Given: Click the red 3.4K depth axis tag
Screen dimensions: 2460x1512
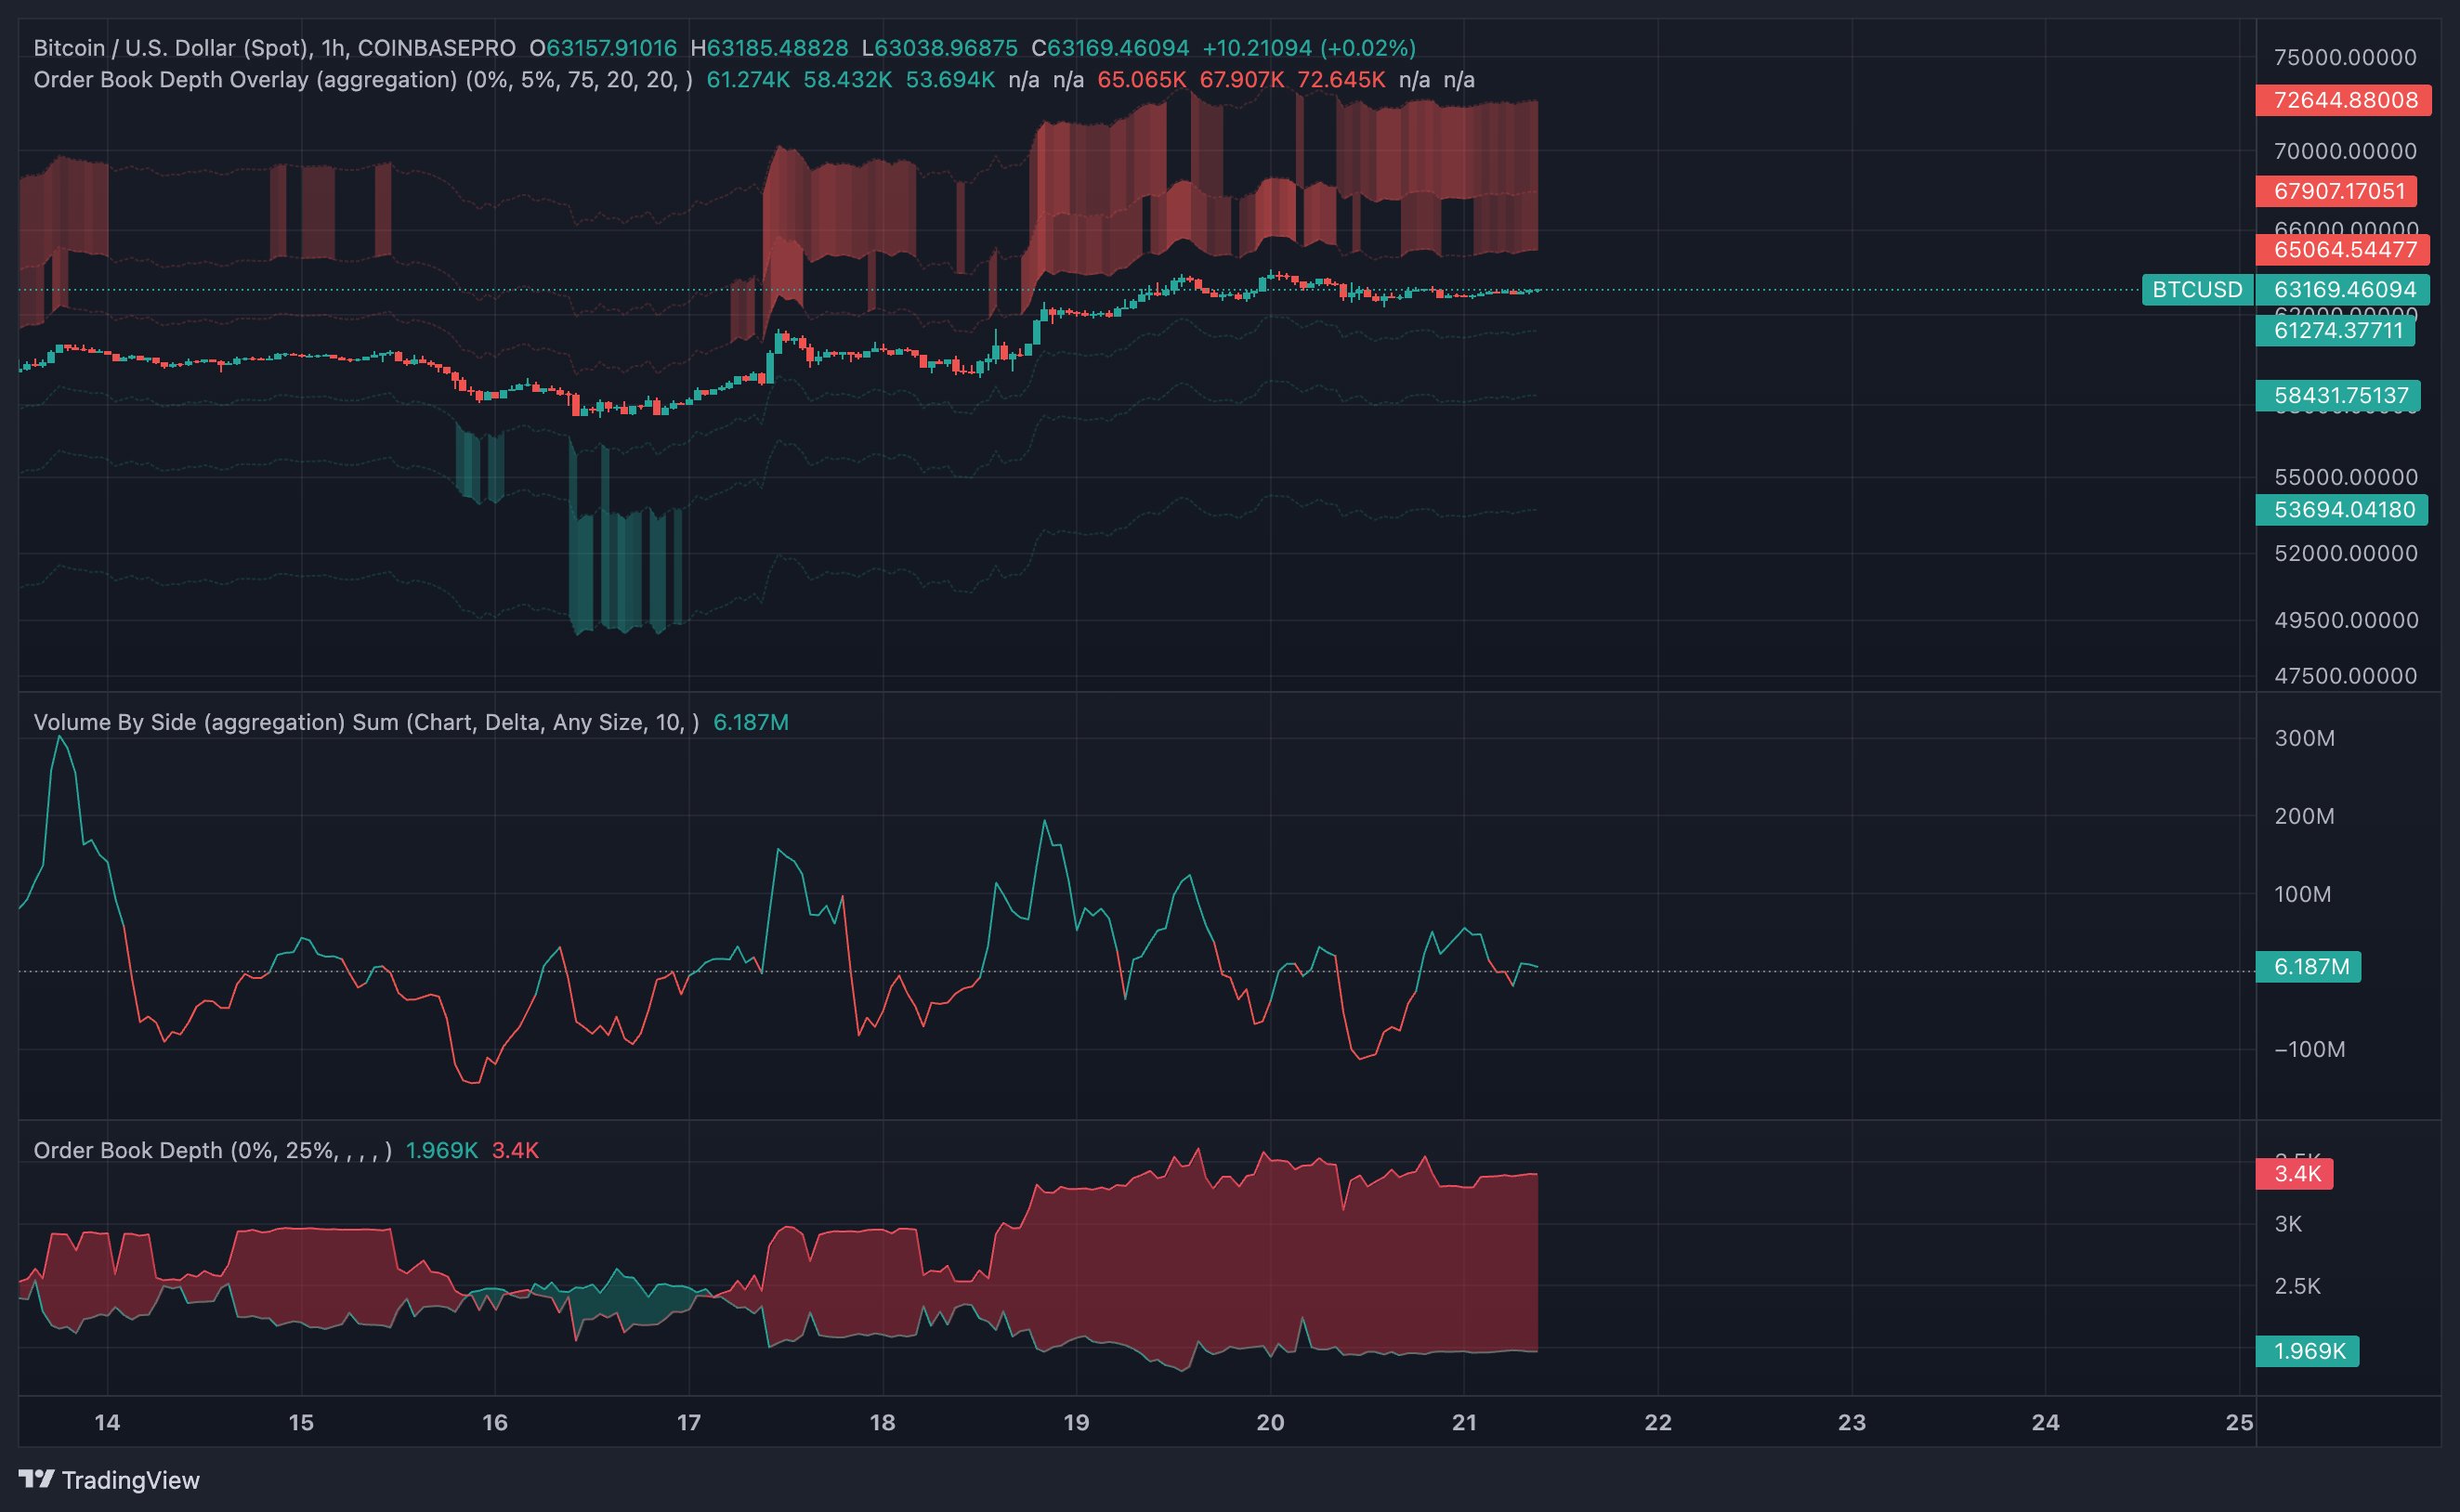Looking at the screenshot, I should 2294,1173.
